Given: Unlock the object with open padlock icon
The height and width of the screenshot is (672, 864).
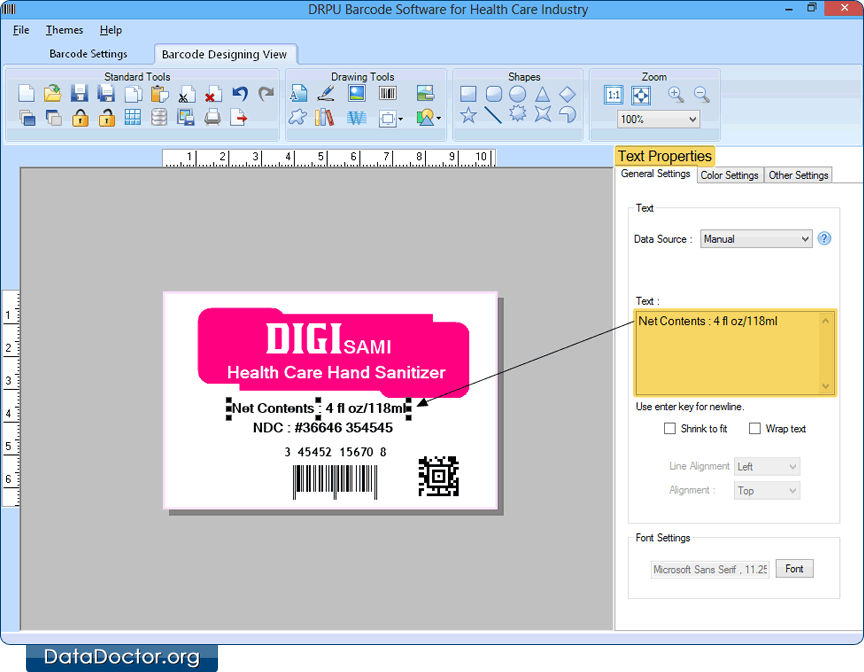Looking at the screenshot, I should click(106, 117).
